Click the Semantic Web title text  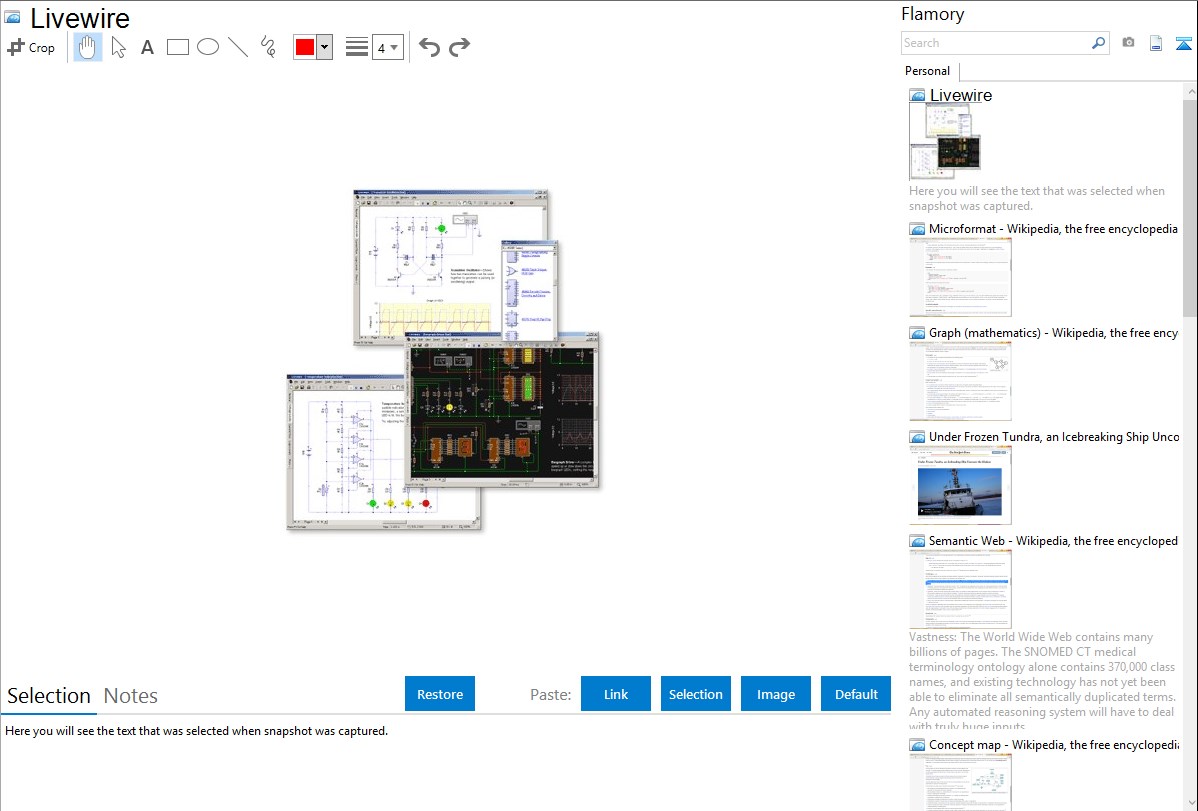click(x=1053, y=540)
